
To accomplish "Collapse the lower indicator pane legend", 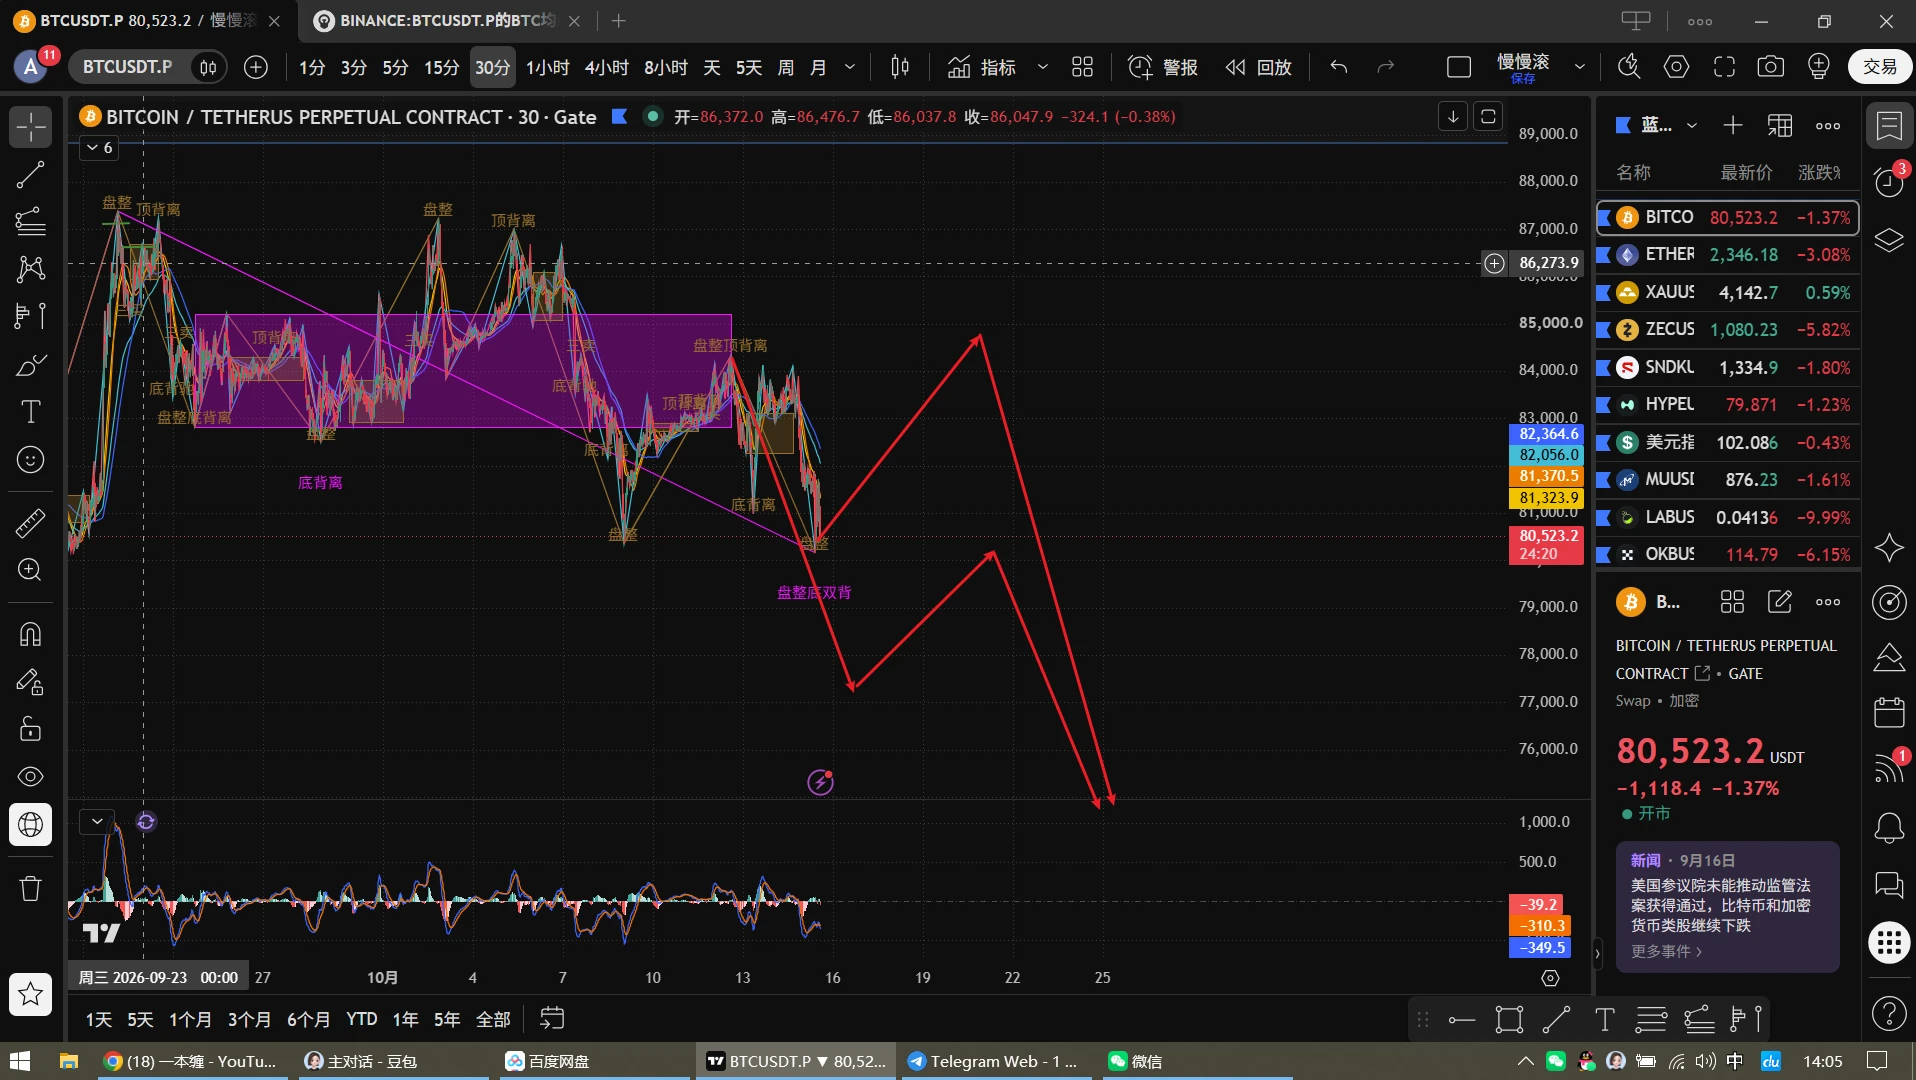I will (97, 822).
